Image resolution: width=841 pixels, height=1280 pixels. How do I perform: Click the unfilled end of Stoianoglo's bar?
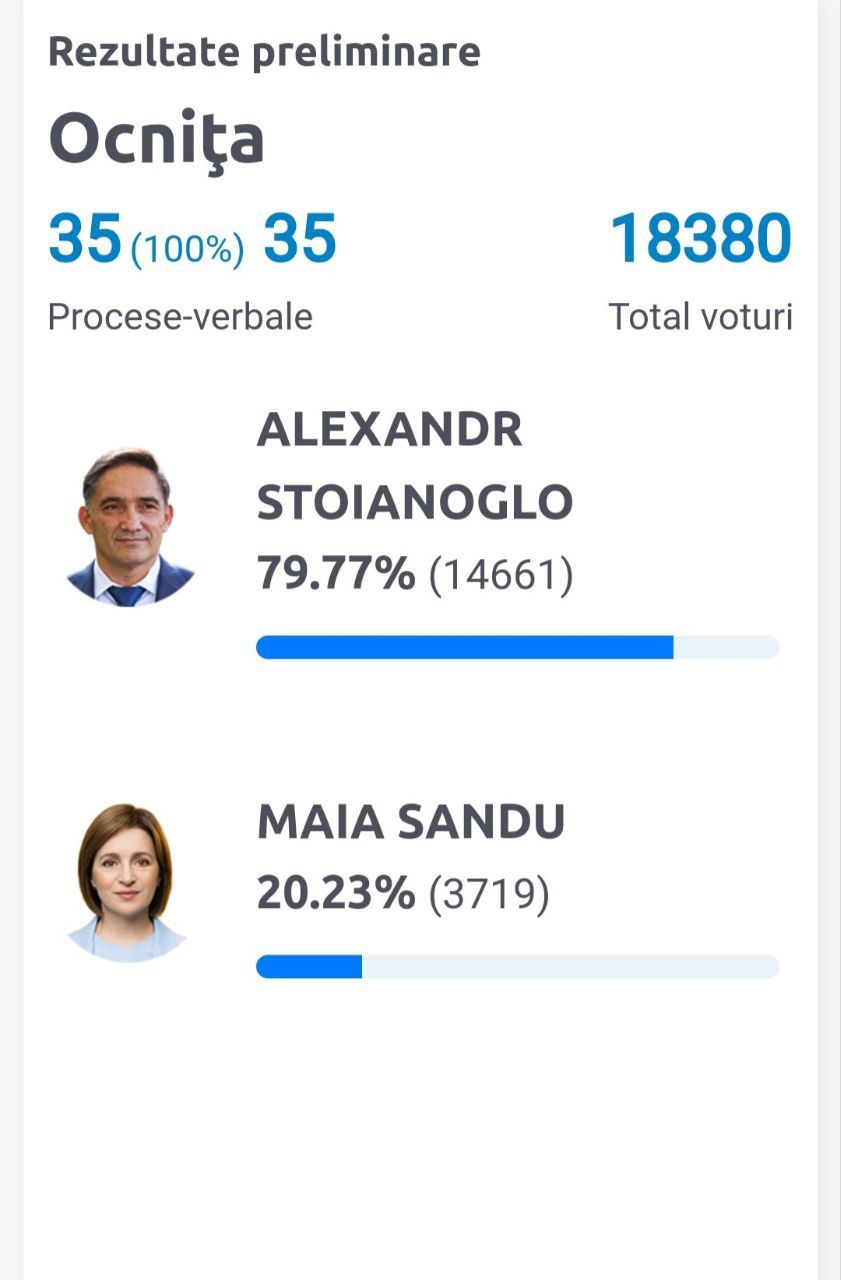click(726, 647)
